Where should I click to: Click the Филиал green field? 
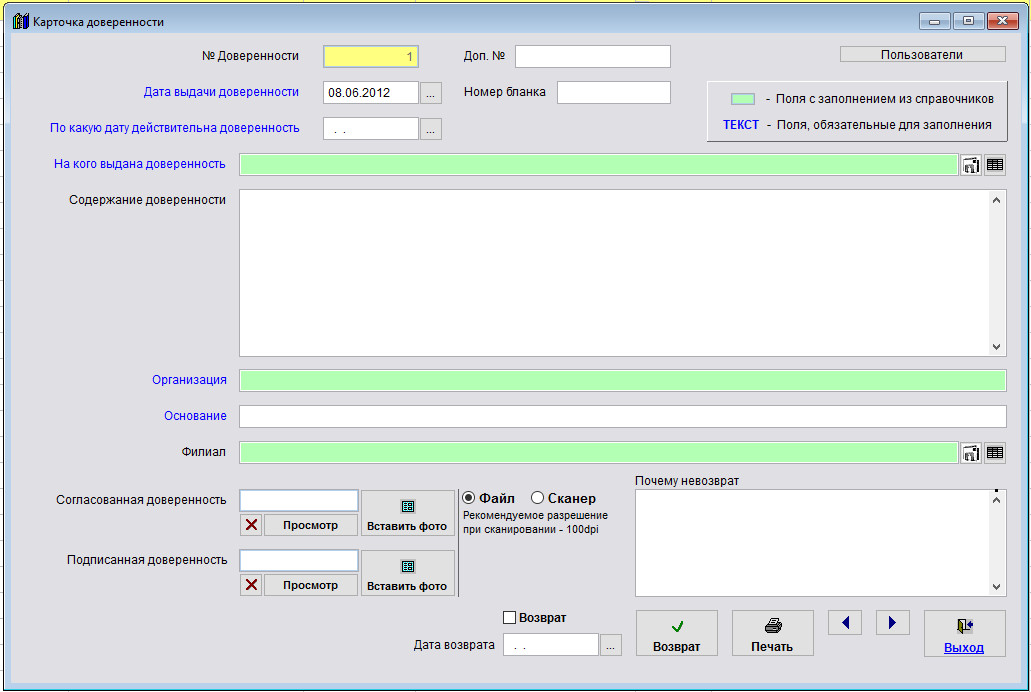click(598, 453)
